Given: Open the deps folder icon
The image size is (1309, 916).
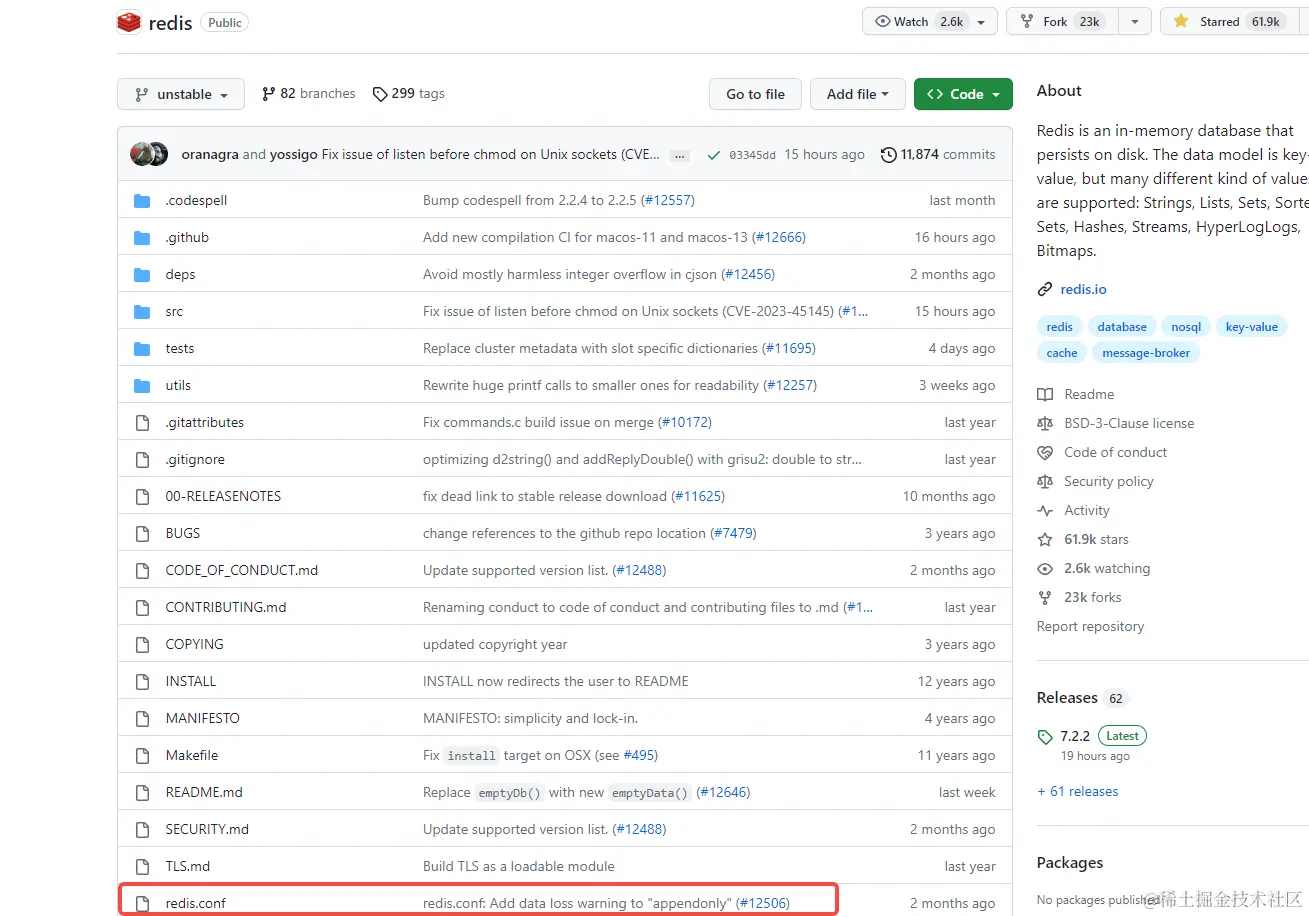Looking at the screenshot, I should (x=142, y=275).
